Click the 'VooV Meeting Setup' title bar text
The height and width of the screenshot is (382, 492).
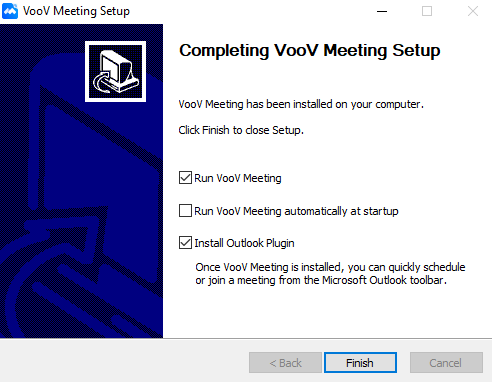pyautogui.click(x=76, y=11)
